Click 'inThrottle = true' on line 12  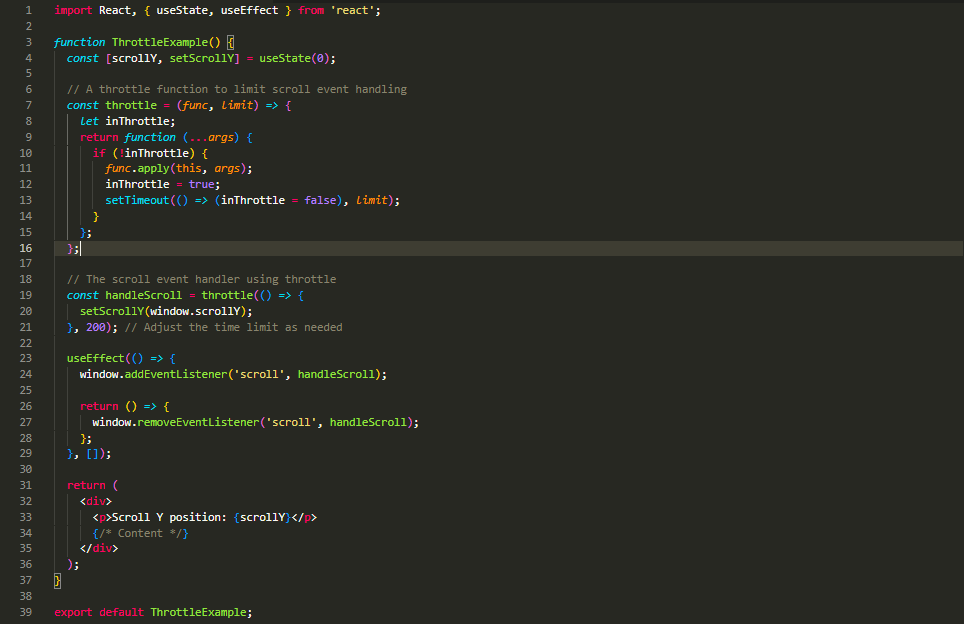pyautogui.click(x=160, y=184)
